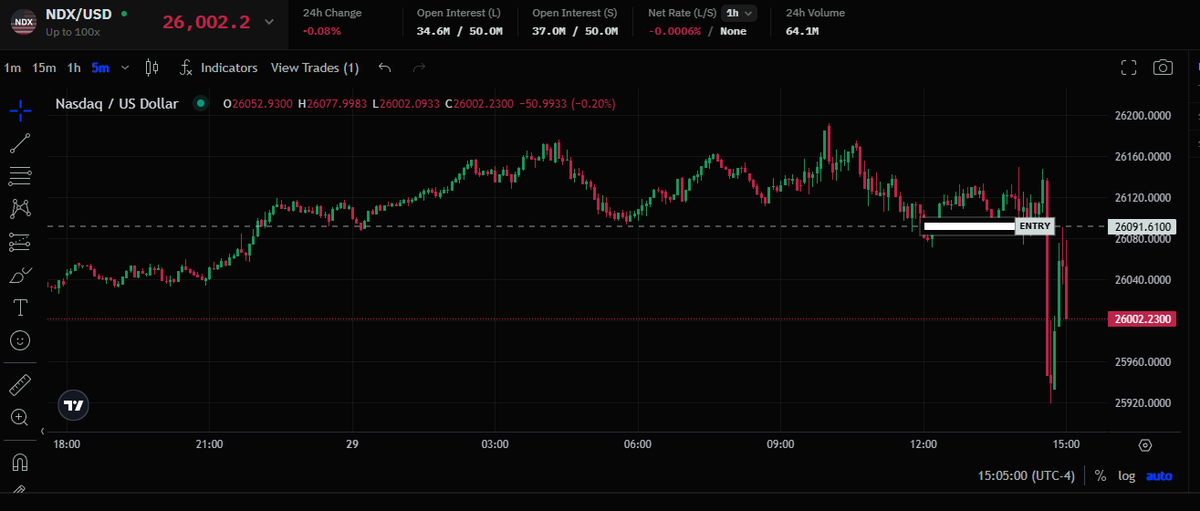1200x511 pixels.
Task: Click the 29 date label on time axis
Action: pos(352,444)
